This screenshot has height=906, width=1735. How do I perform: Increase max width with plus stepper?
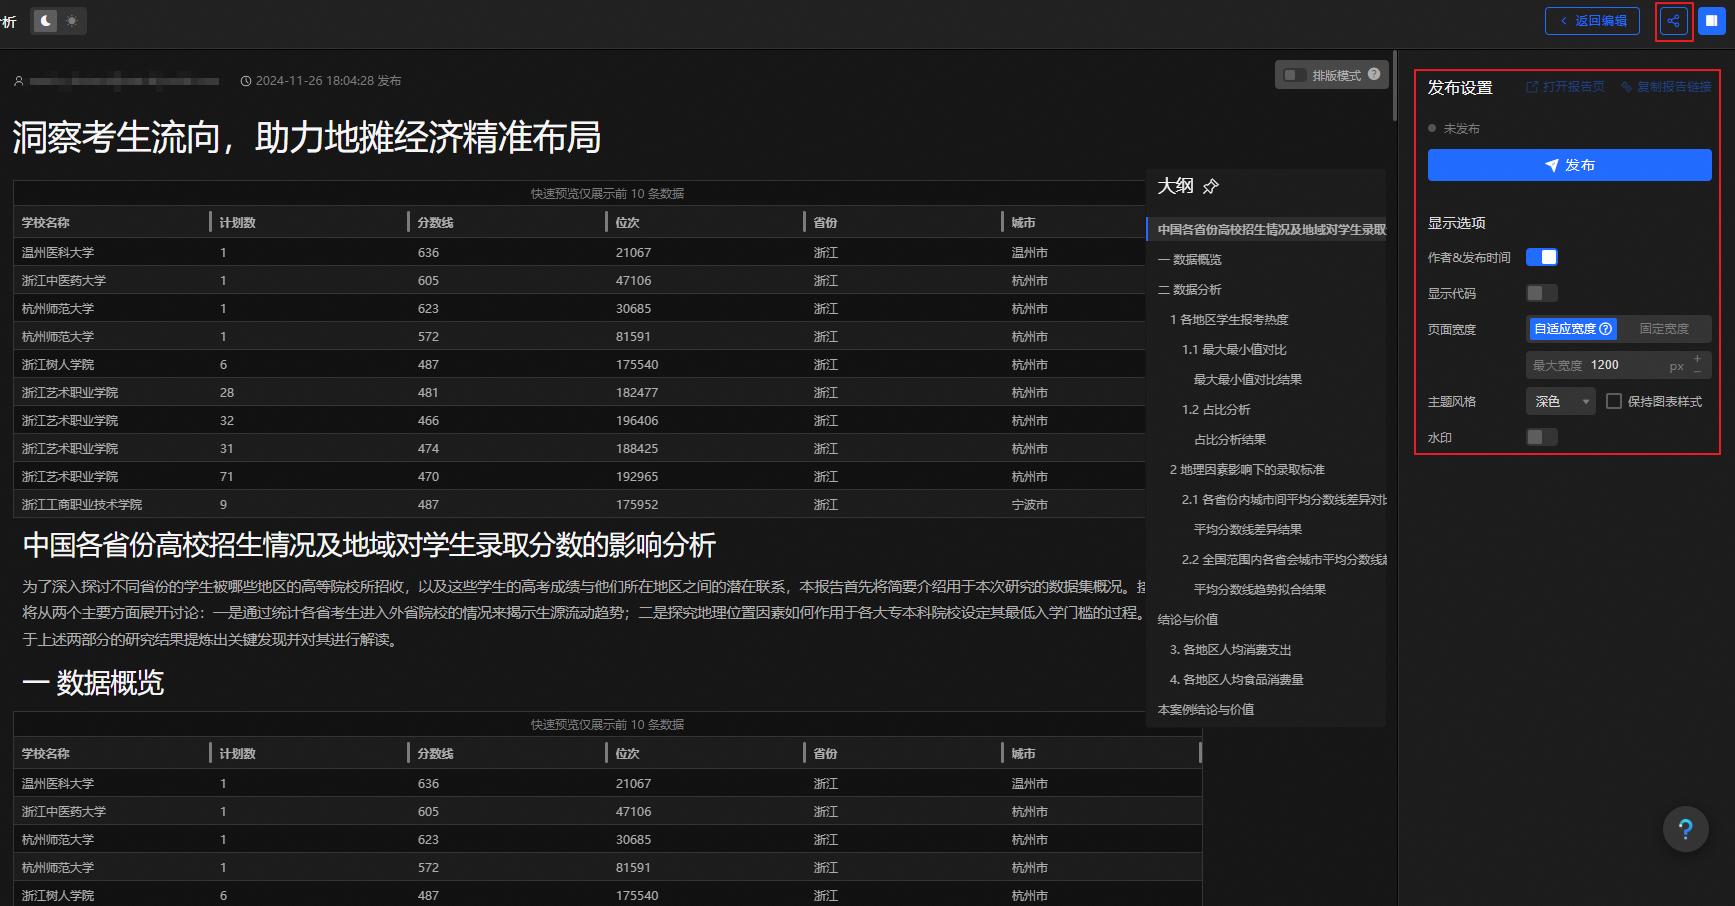(x=1697, y=358)
